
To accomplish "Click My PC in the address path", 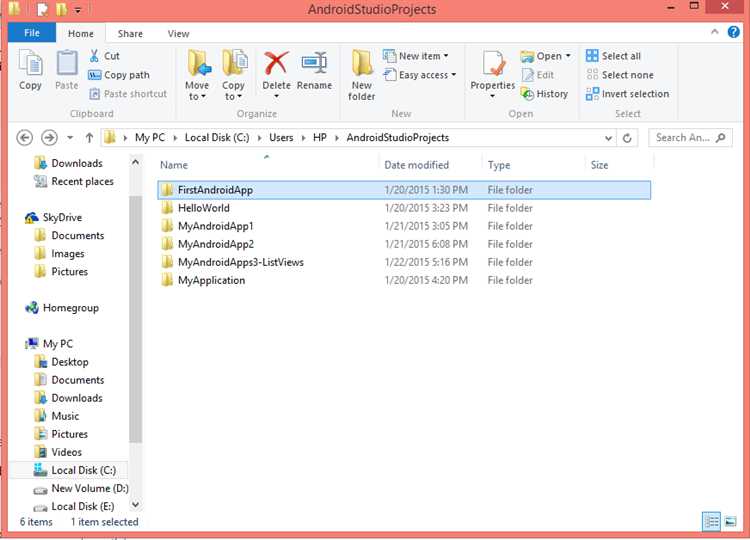I will coord(150,138).
